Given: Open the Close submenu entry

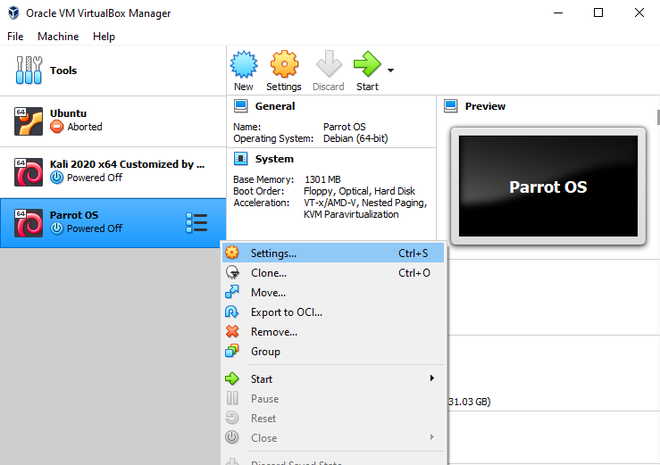Looking at the screenshot, I should 333,438.
